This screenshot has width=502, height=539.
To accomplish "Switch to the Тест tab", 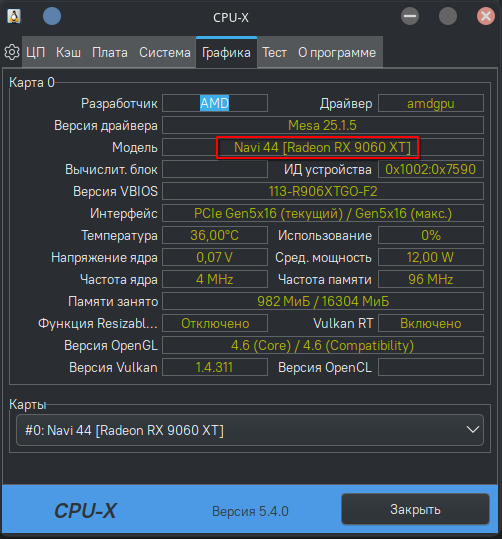I will point(274,53).
